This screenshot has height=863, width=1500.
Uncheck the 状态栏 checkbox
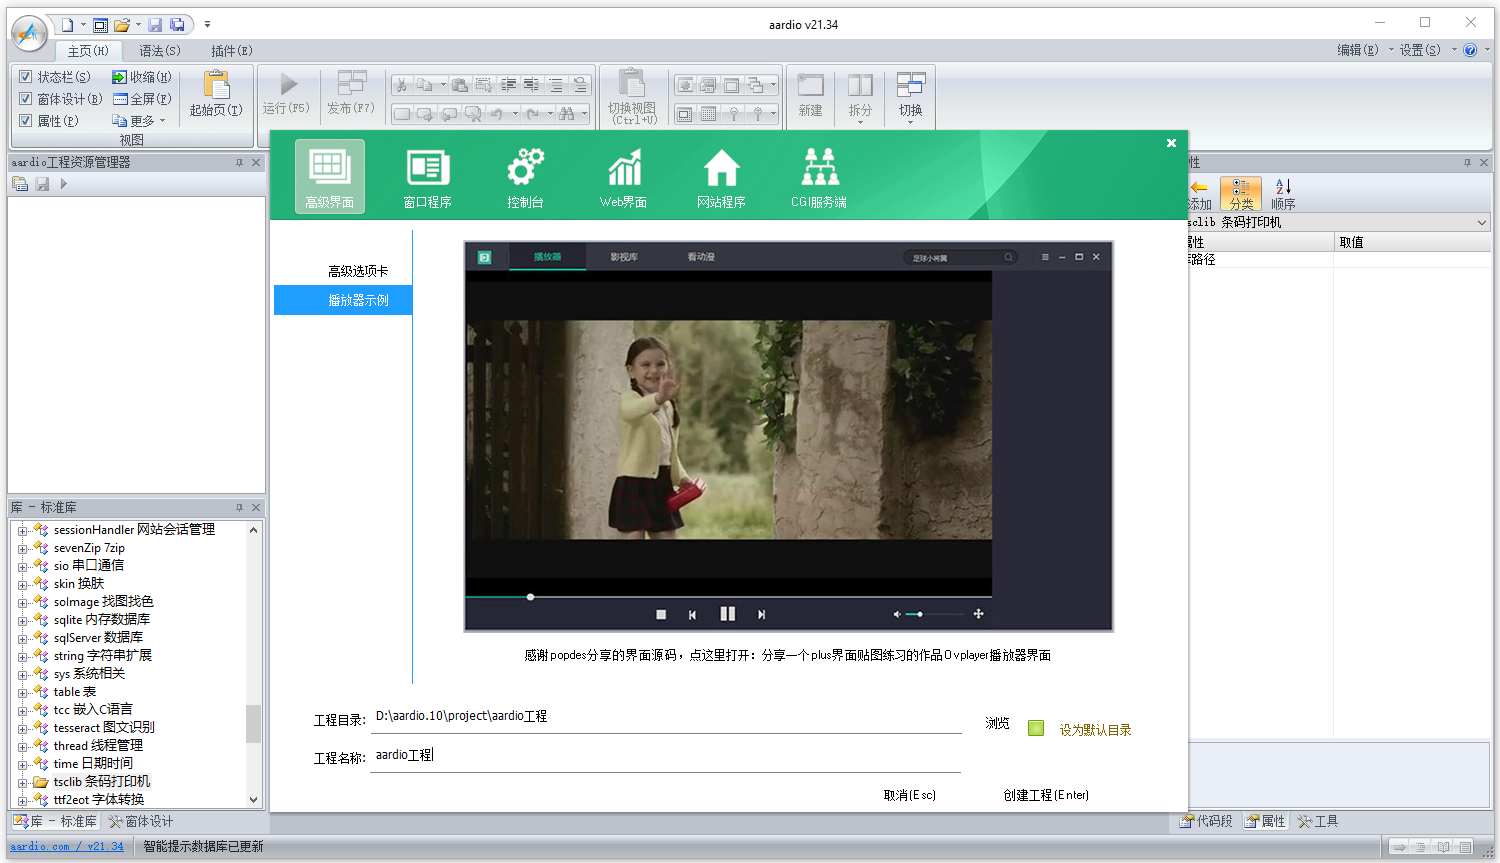[26, 76]
